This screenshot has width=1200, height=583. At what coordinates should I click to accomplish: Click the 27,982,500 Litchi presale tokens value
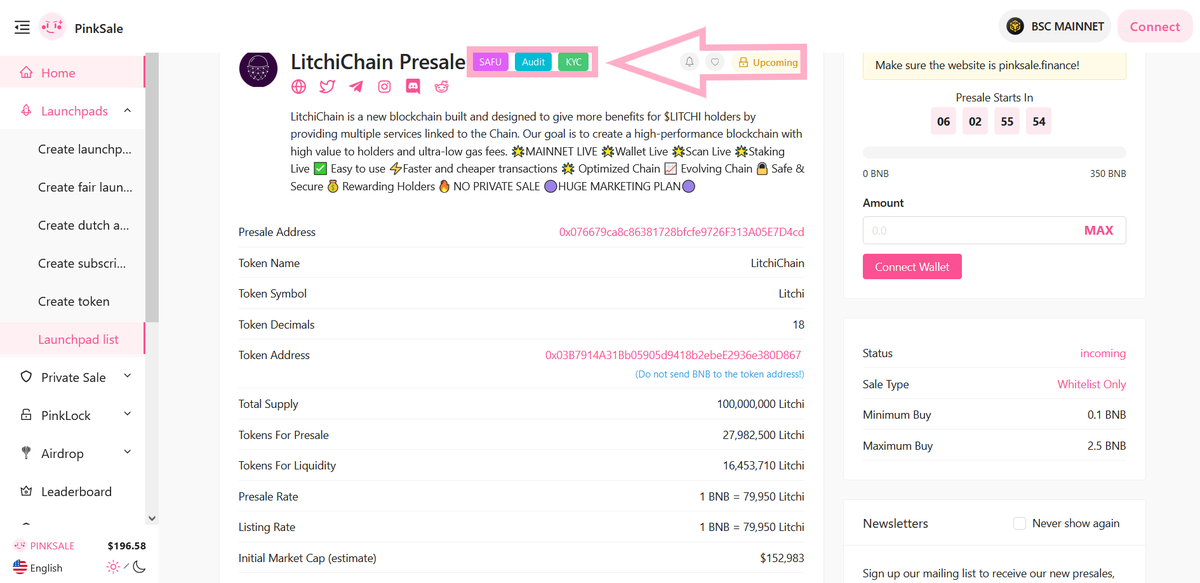pos(764,435)
